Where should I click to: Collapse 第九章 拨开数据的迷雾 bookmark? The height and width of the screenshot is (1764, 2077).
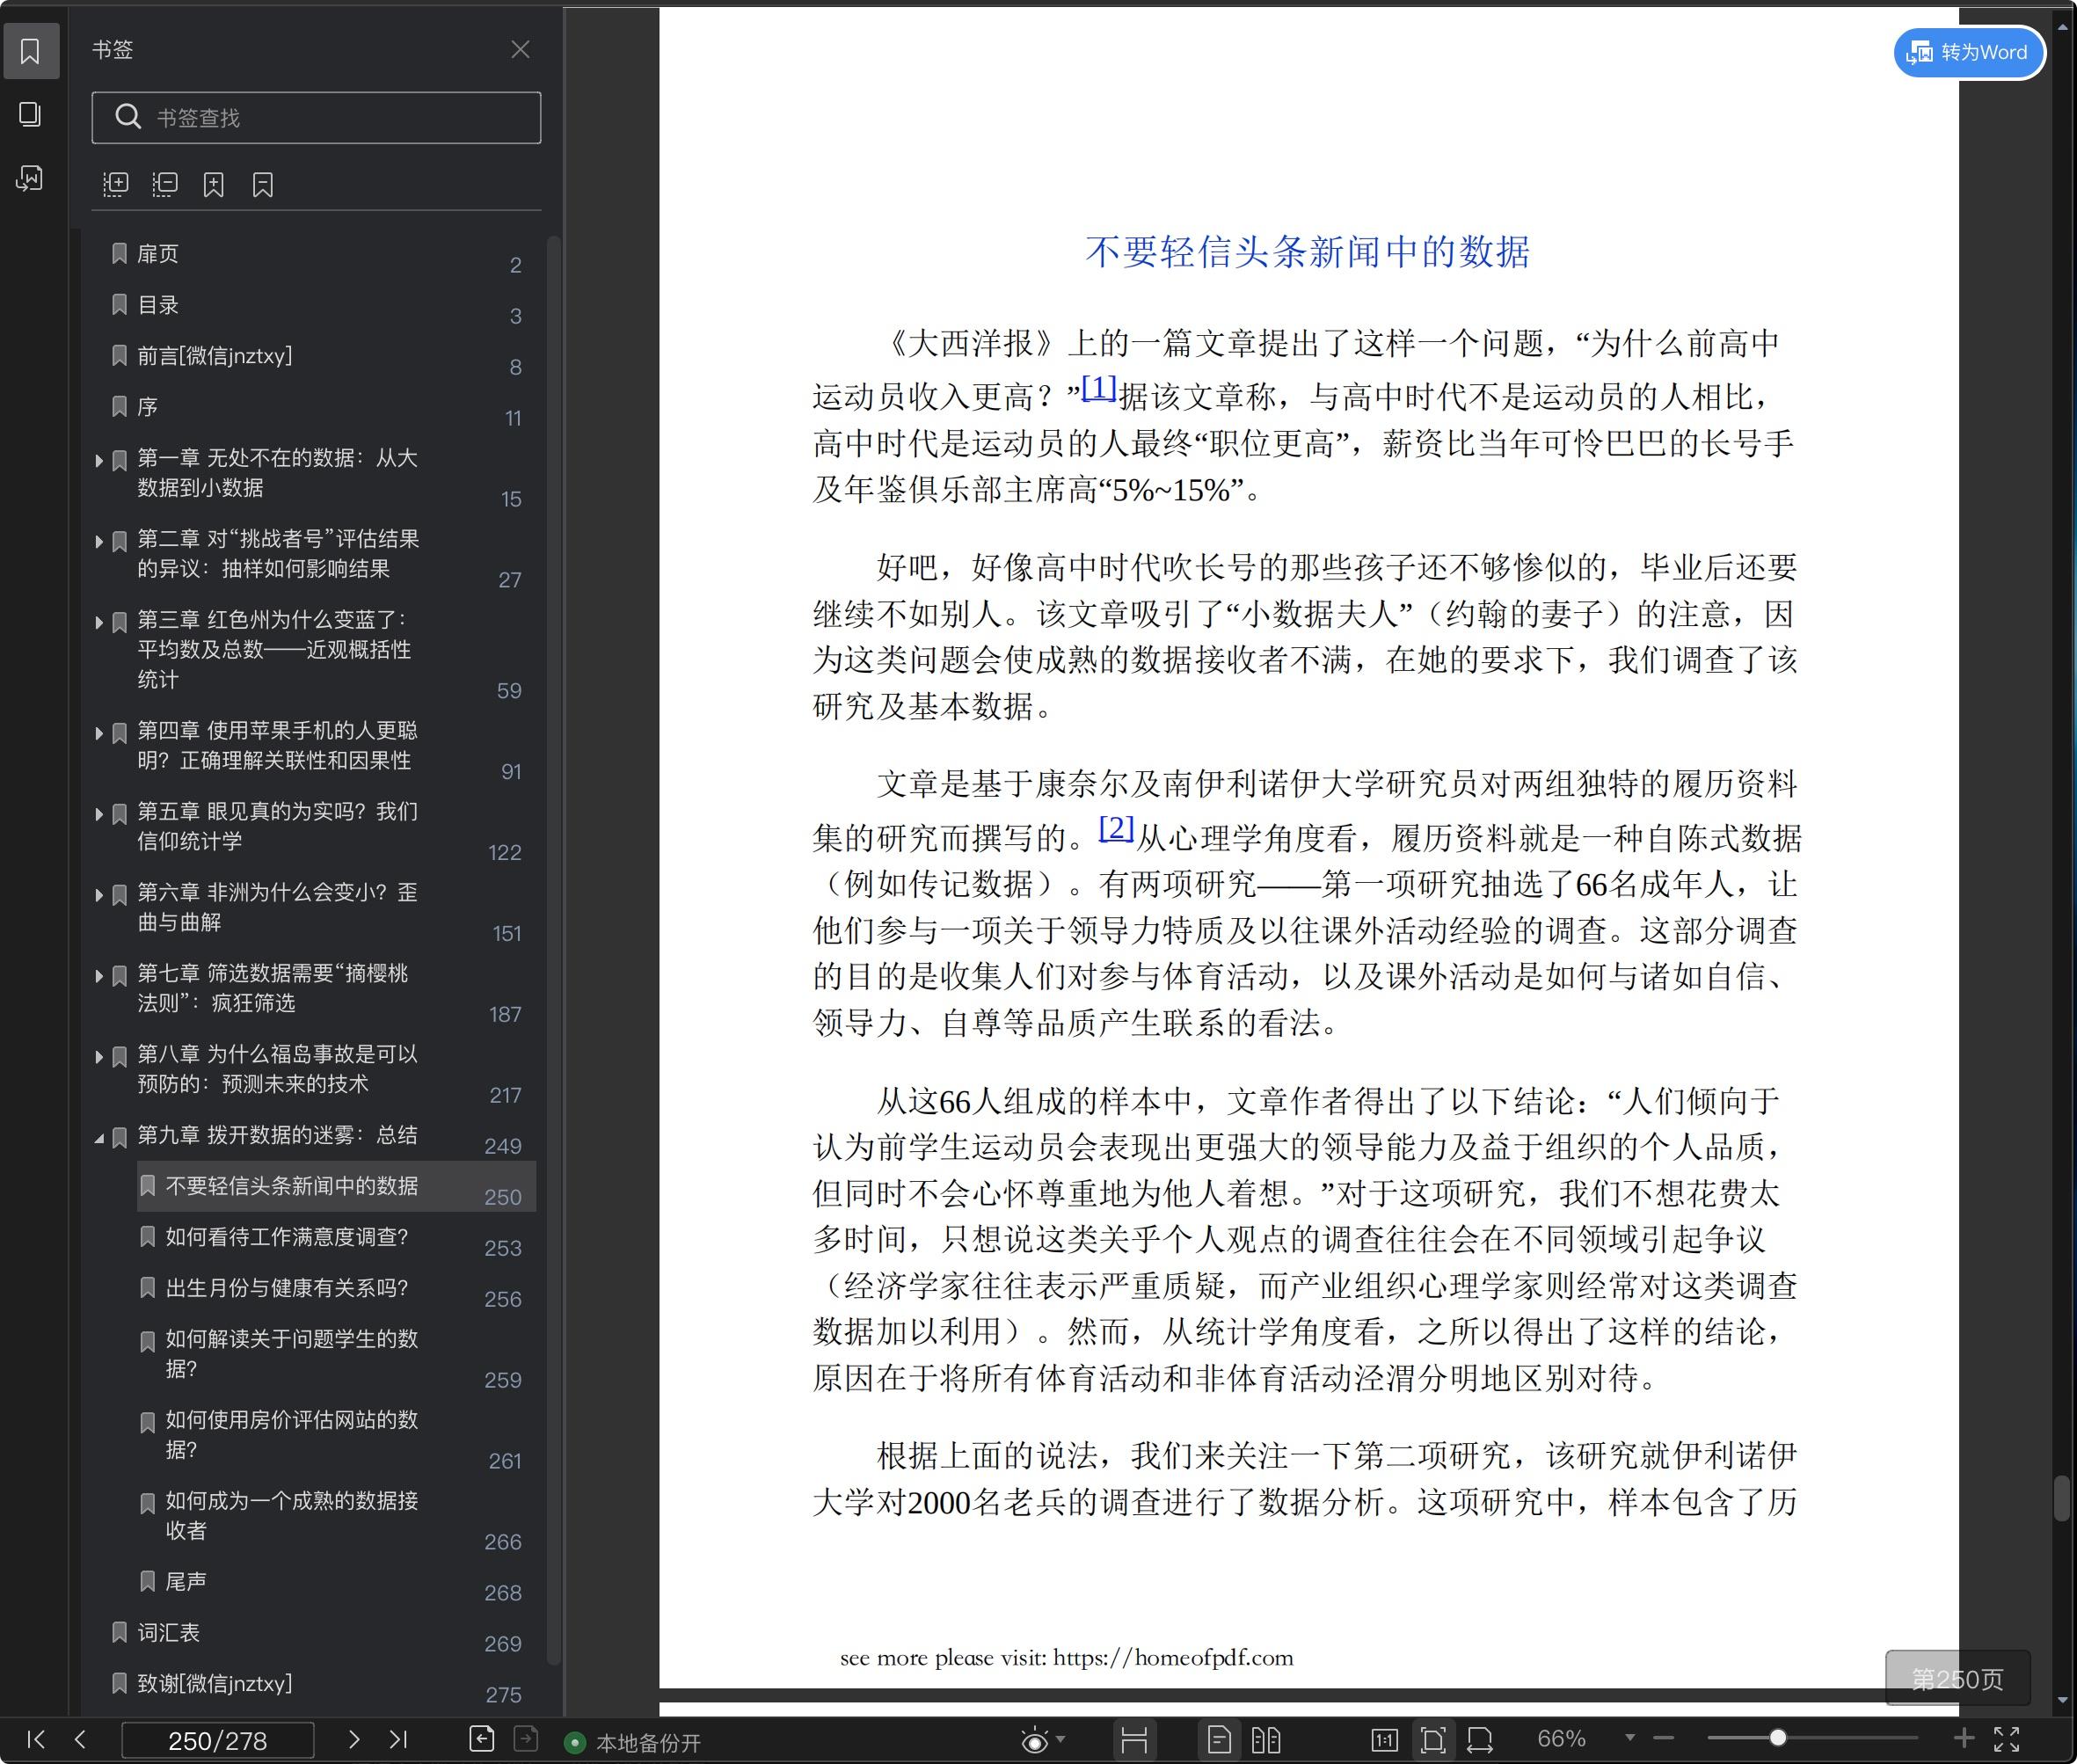point(99,1138)
